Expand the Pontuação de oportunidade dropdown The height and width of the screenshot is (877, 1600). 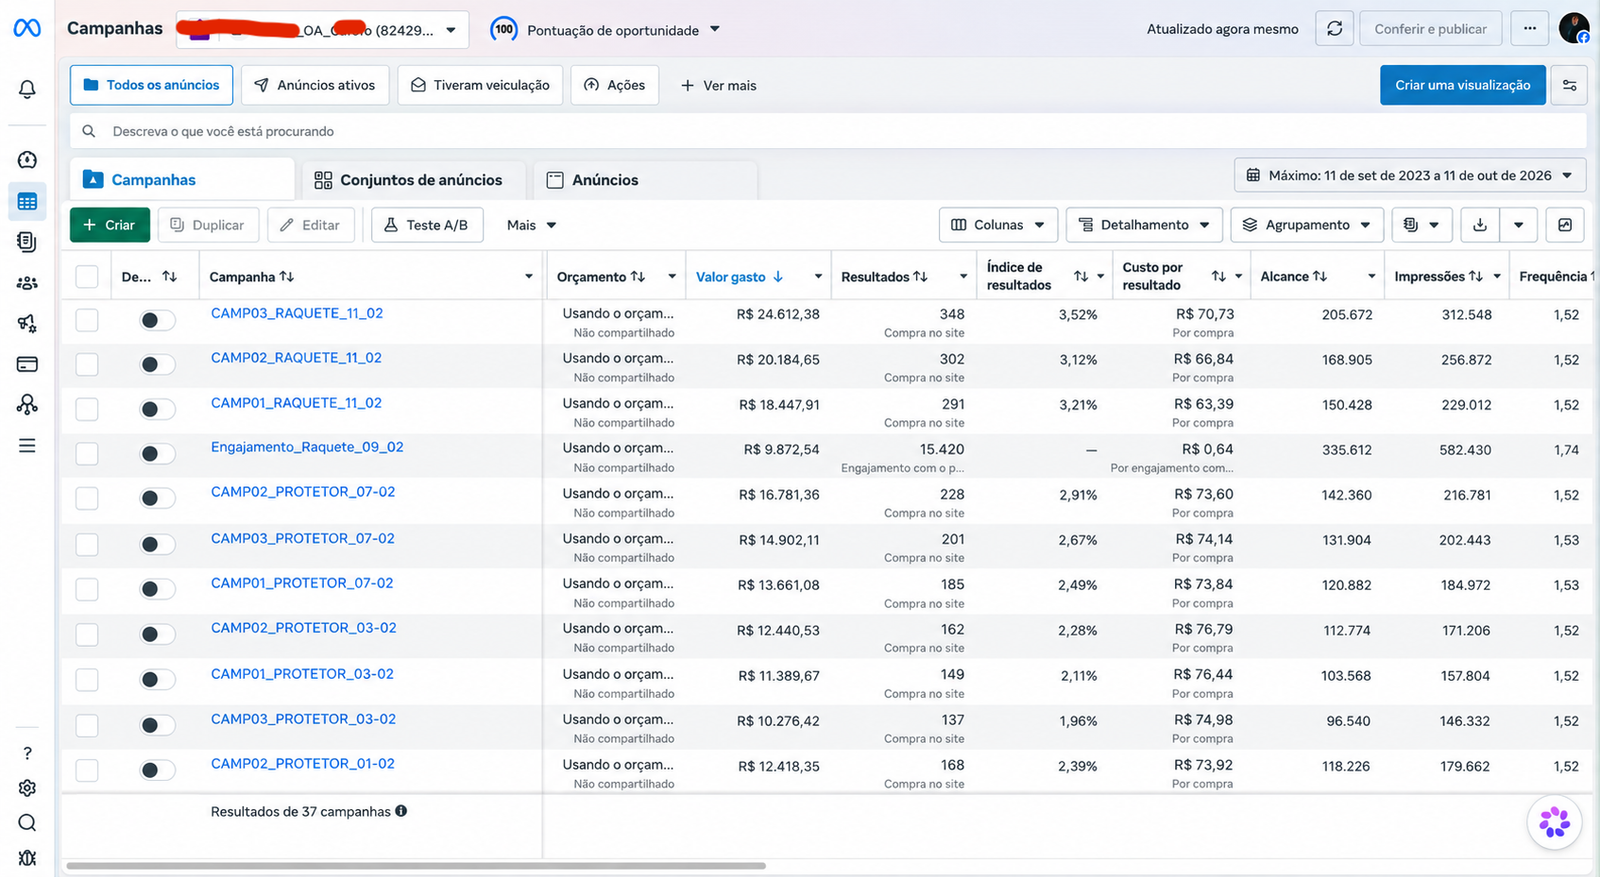[606, 30]
